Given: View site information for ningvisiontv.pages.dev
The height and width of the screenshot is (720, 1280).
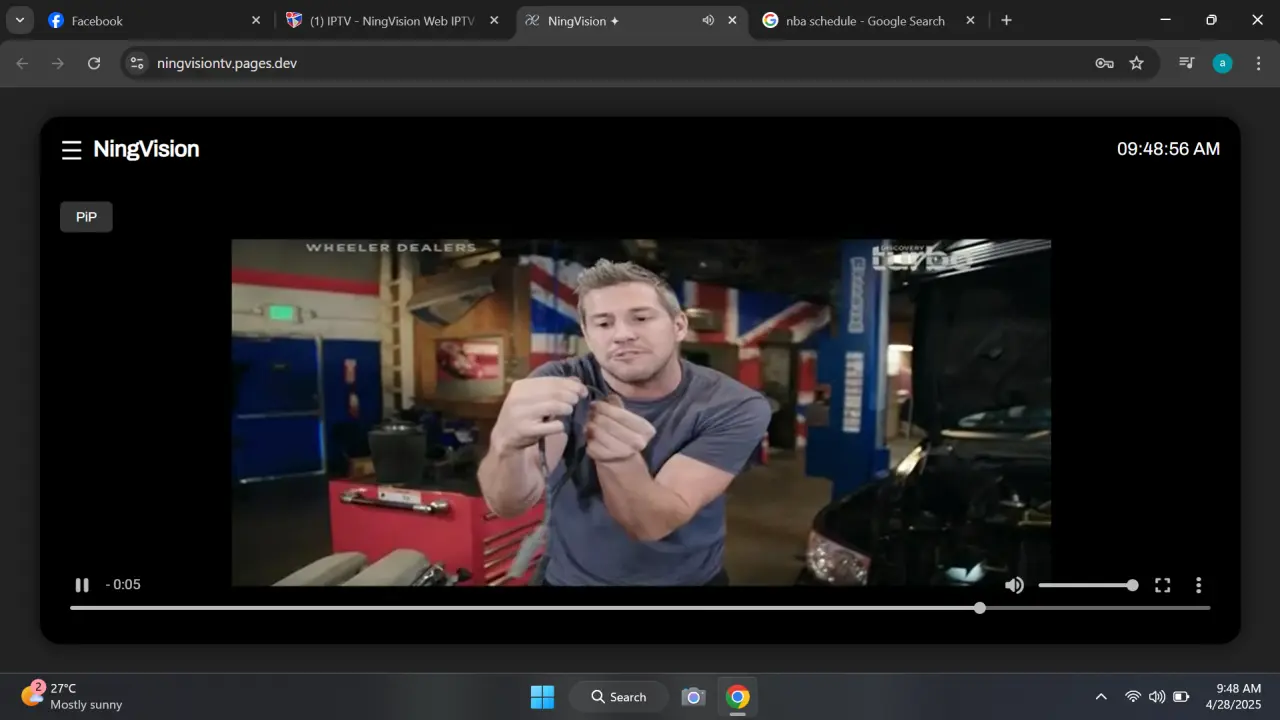Looking at the screenshot, I should (137, 63).
